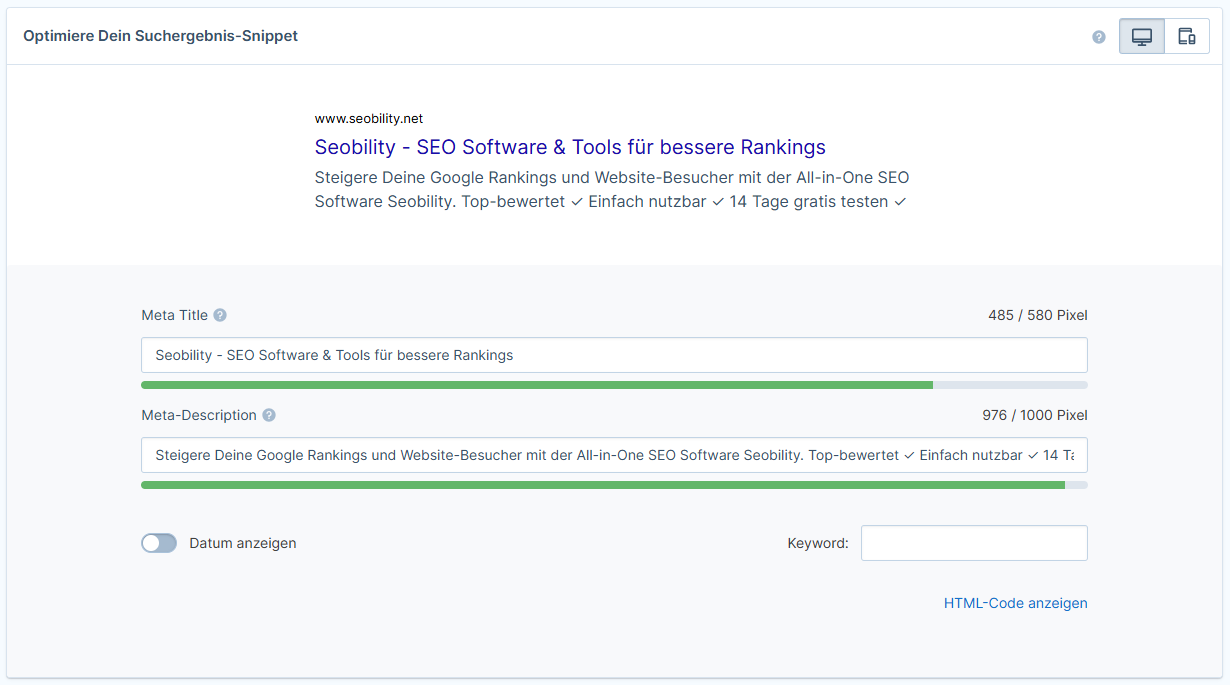Screen dimensions: 1230x685
Task: Select snippet description preview text
Action: 612,190
